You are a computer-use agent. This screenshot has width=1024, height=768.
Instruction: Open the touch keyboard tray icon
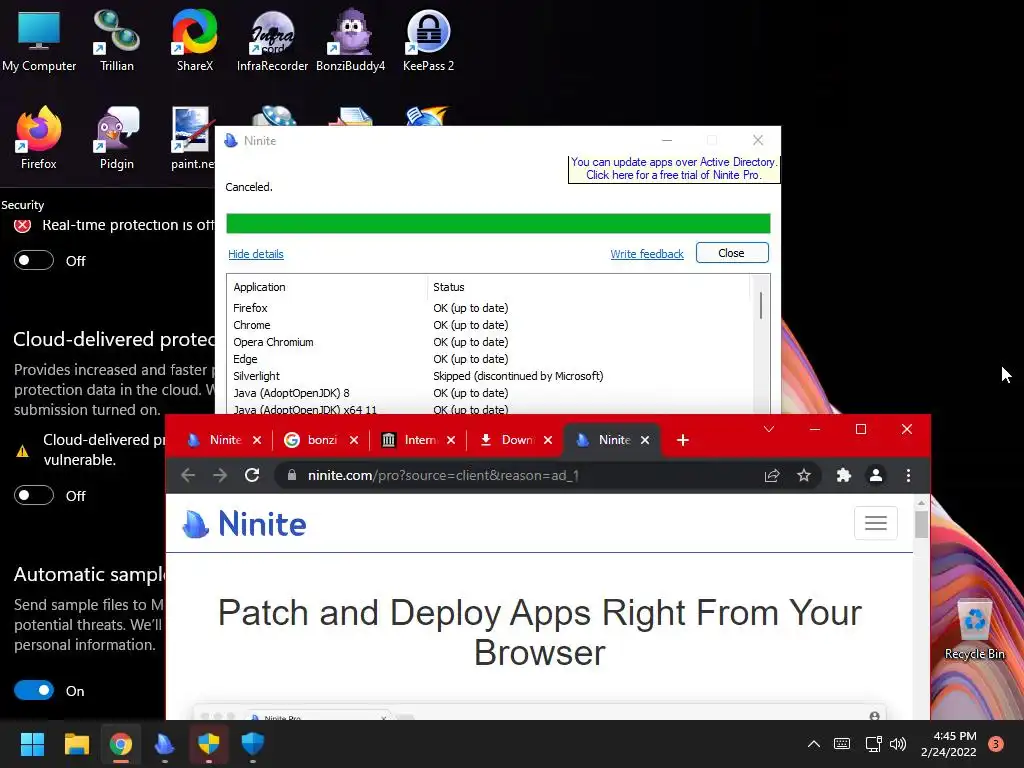click(x=842, y=744)
